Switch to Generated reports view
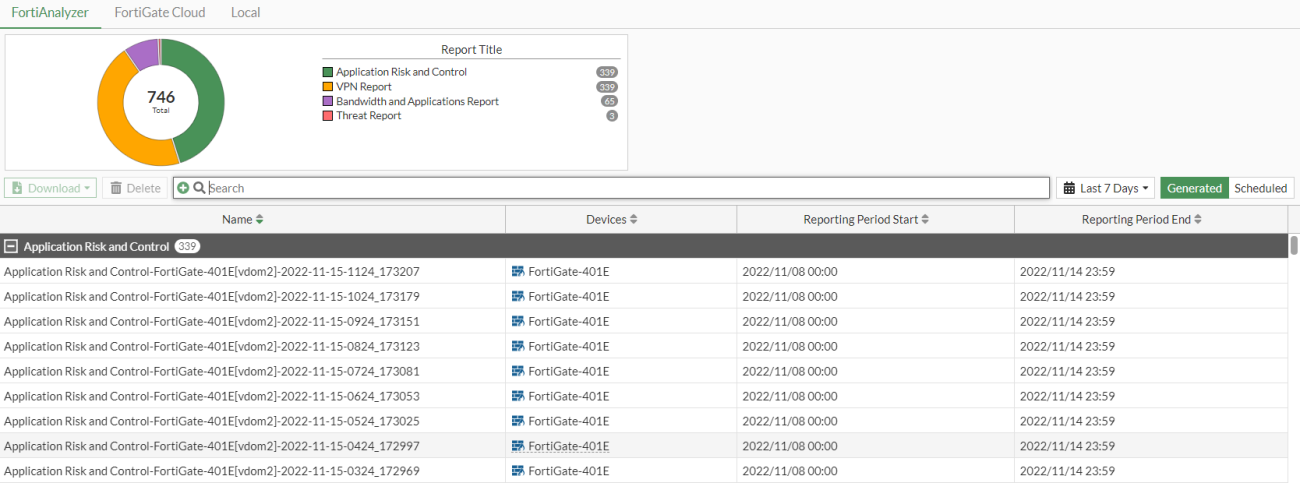Screen dimensions: 1300x483 click(x=1194, y=188)
